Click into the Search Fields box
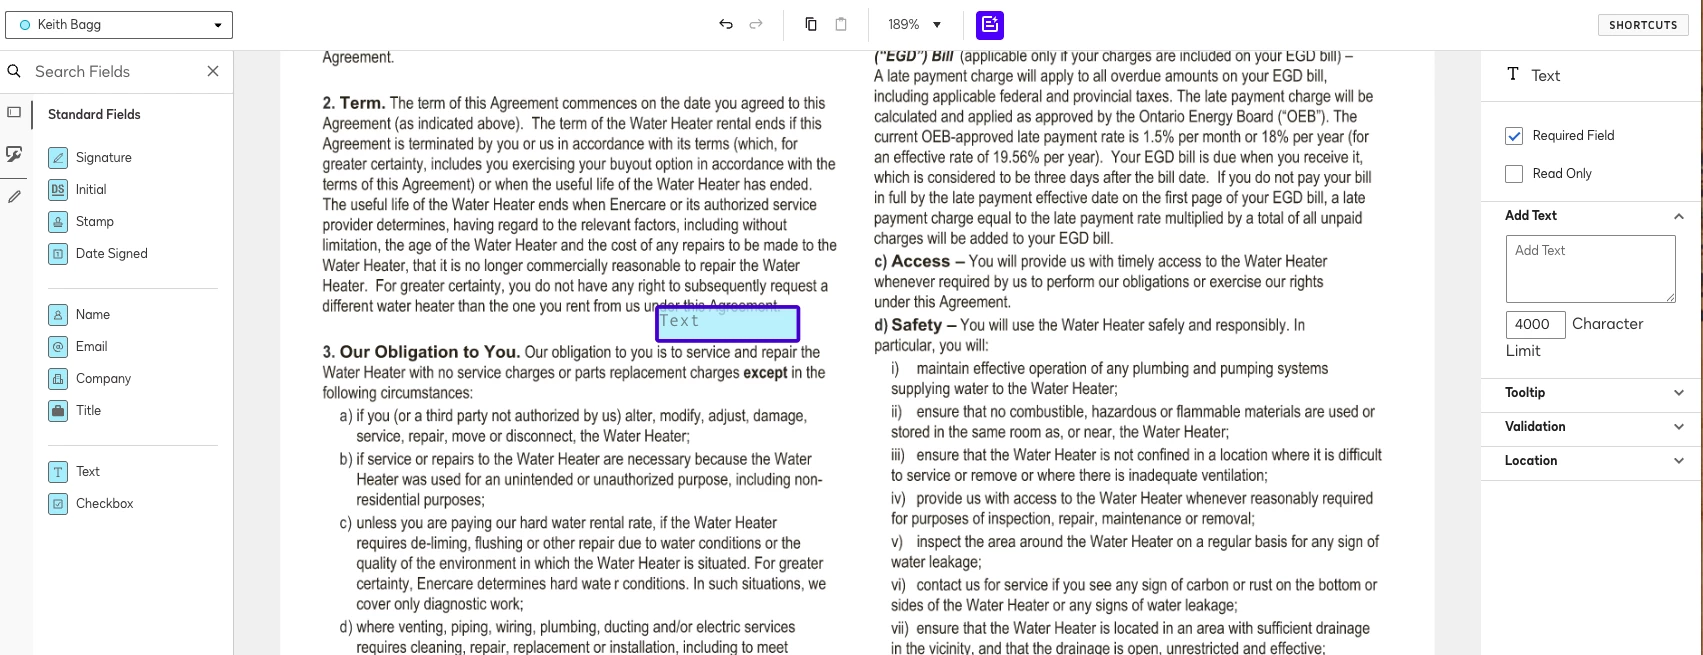The height and width of the screenshot is (655, 1703). tap(115, 71)
